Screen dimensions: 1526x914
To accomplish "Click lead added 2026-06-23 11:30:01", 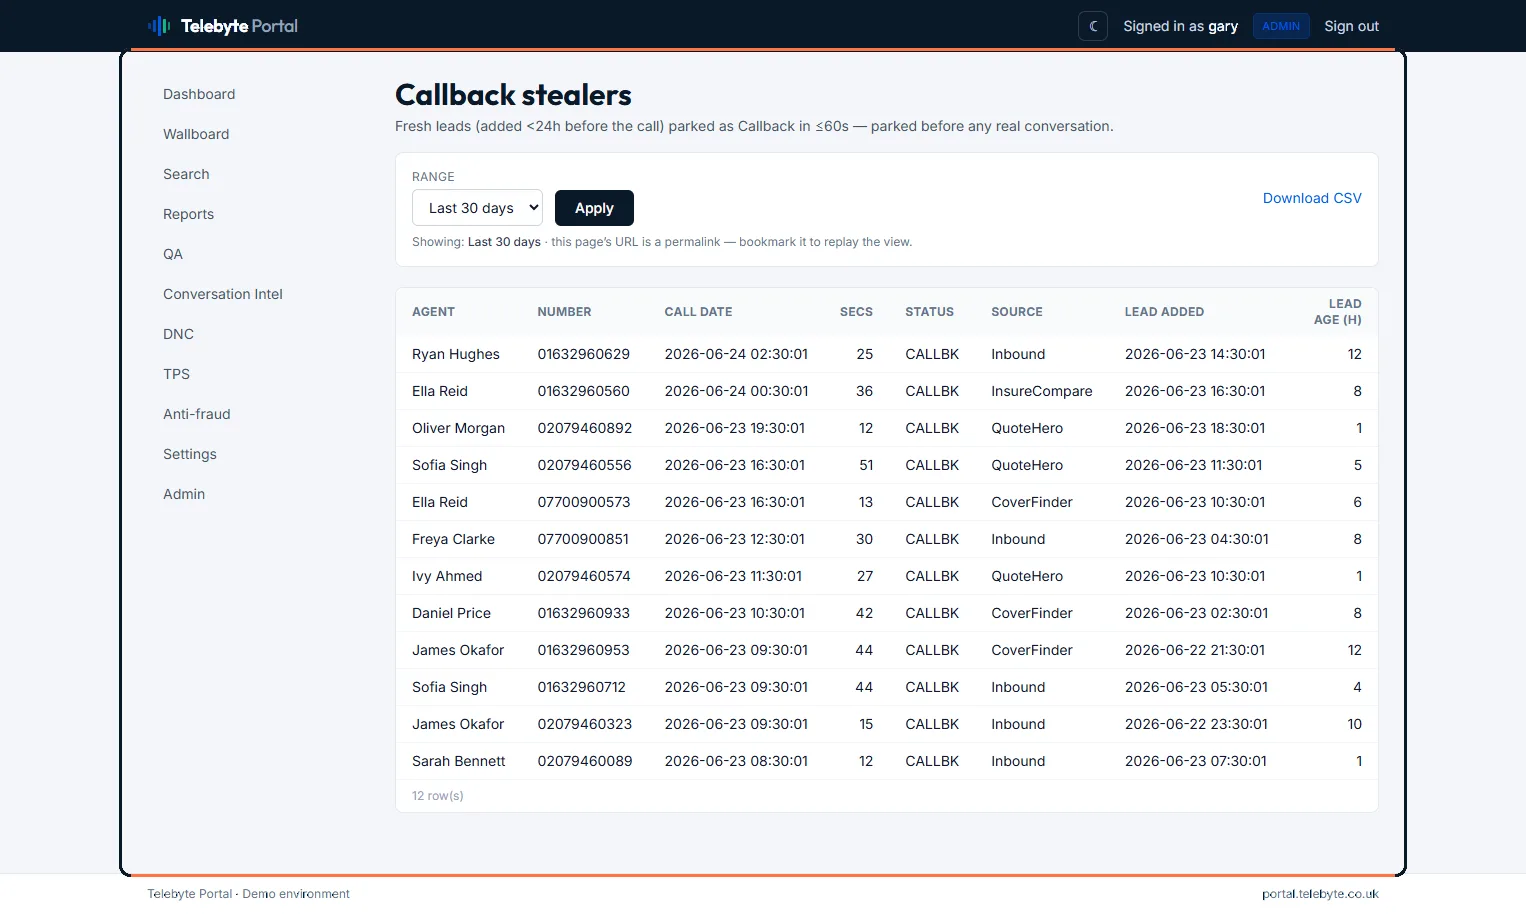I will click(x=1194, y=465).
